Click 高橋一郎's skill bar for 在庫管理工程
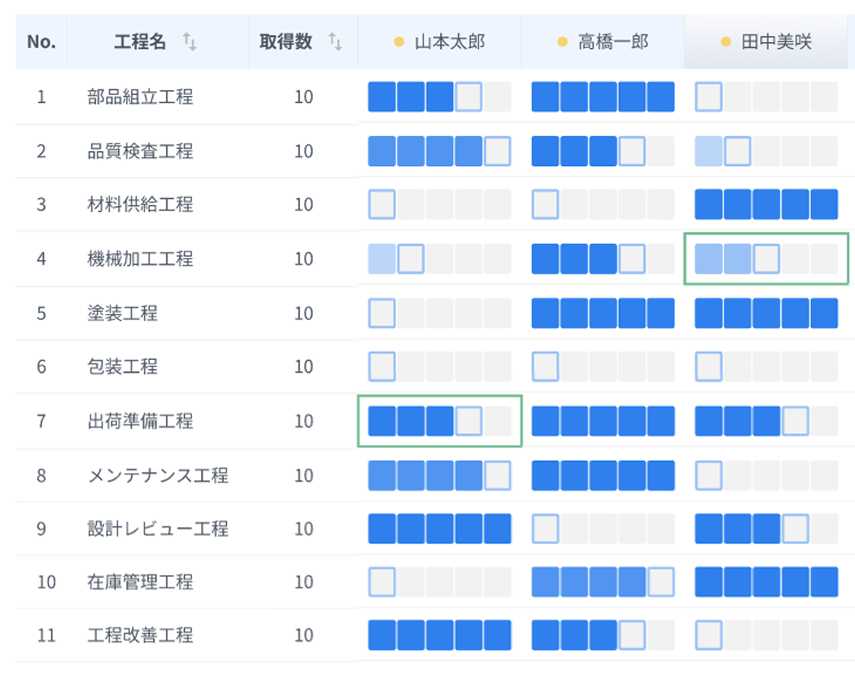 click(x=603, y=582)
